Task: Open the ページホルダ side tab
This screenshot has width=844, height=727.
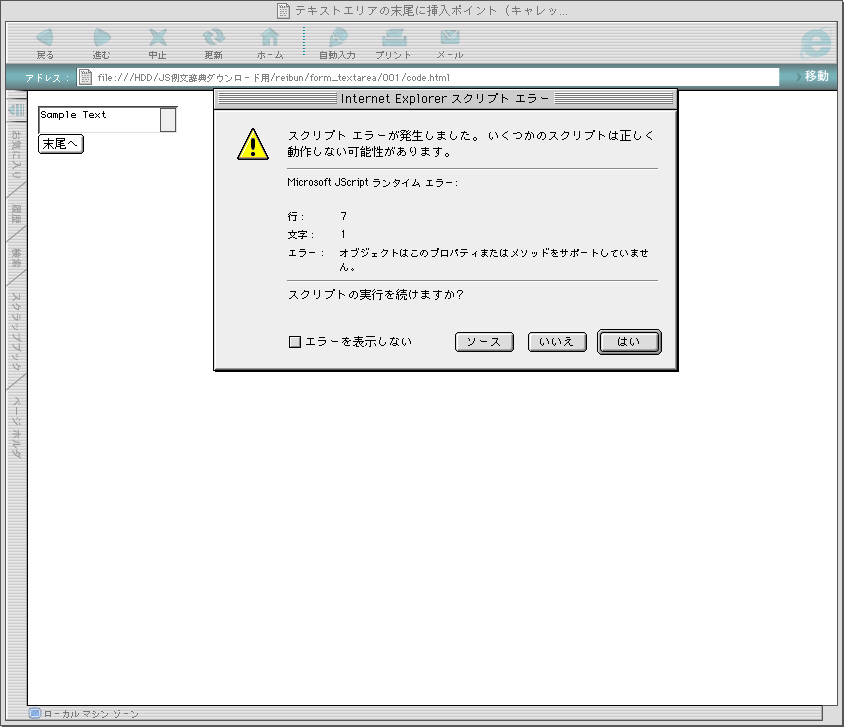Action: [x=16, y=427]
